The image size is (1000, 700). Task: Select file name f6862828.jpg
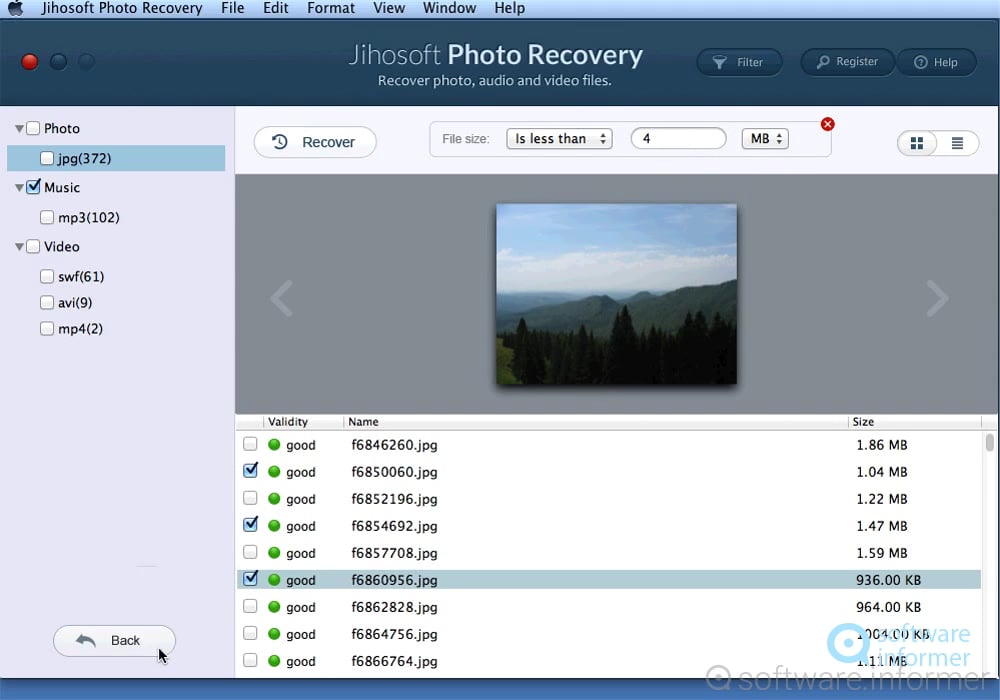point(394,607)
